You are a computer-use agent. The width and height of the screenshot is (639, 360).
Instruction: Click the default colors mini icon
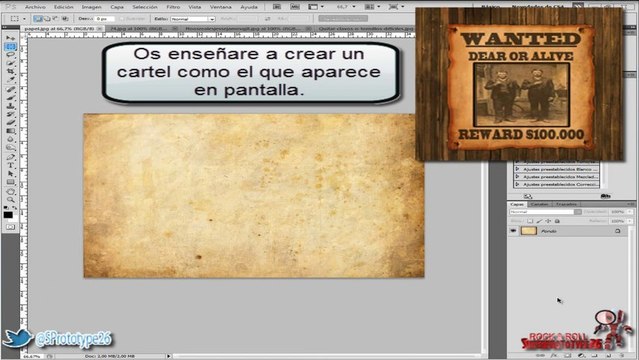7,208
